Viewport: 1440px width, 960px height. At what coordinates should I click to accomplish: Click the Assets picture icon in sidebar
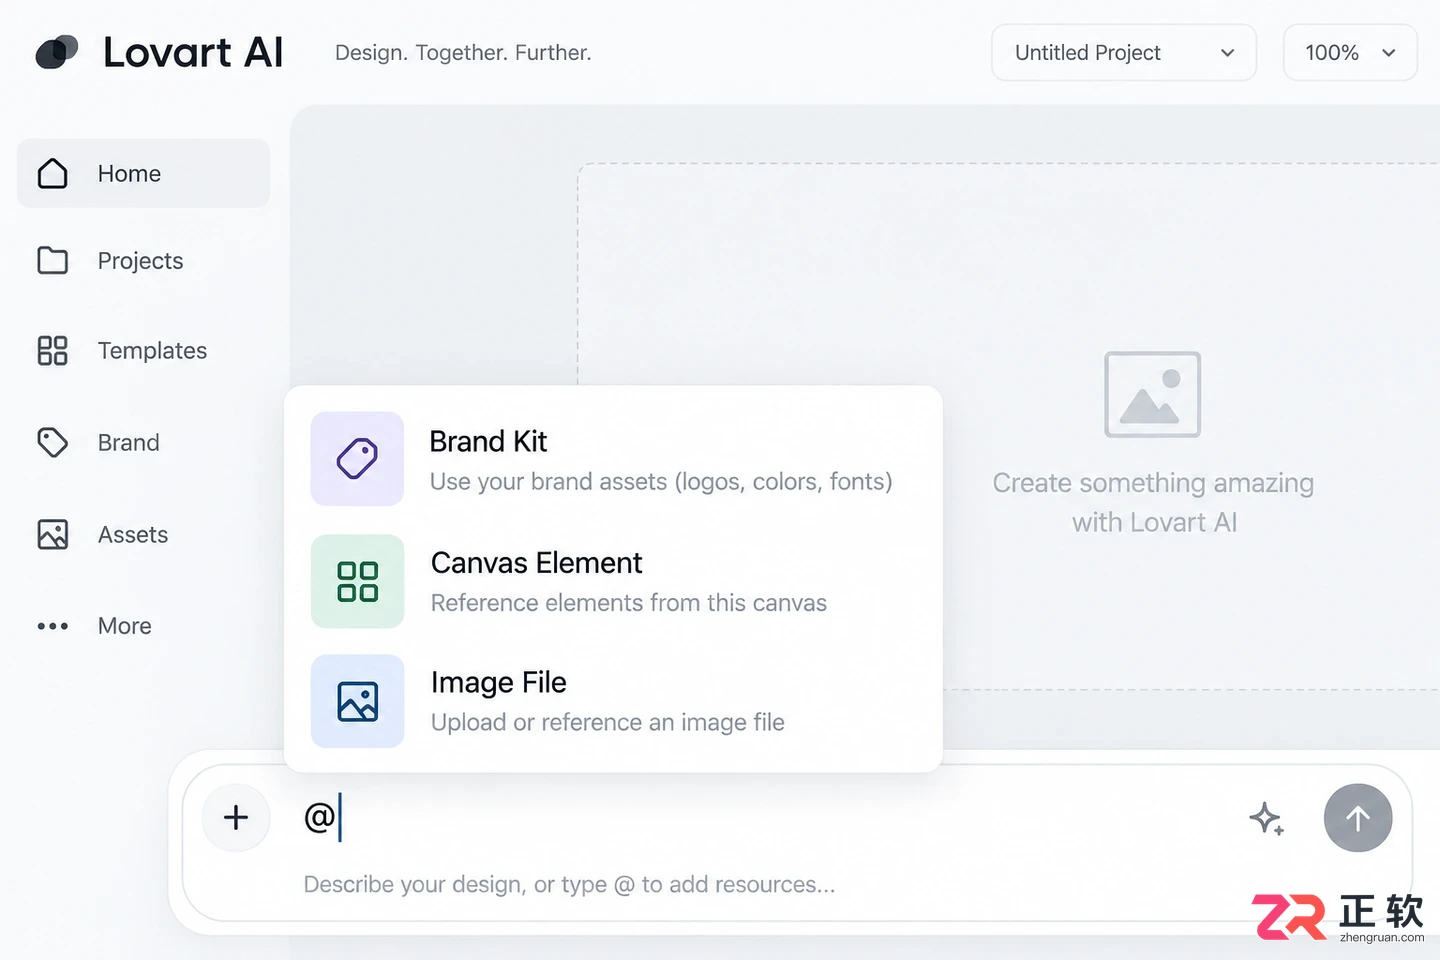coord(53,535)
